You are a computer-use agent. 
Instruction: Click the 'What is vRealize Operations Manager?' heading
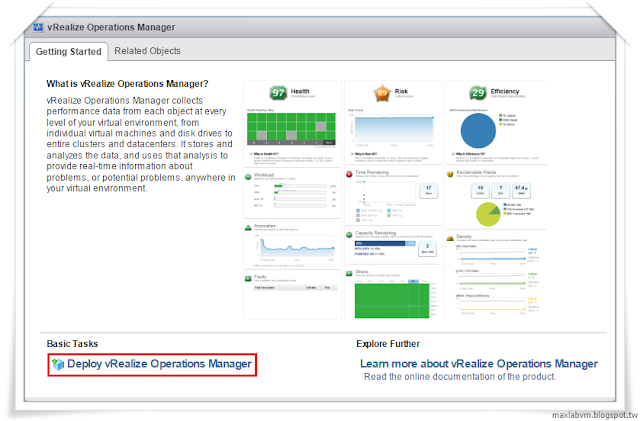point(127,84)
